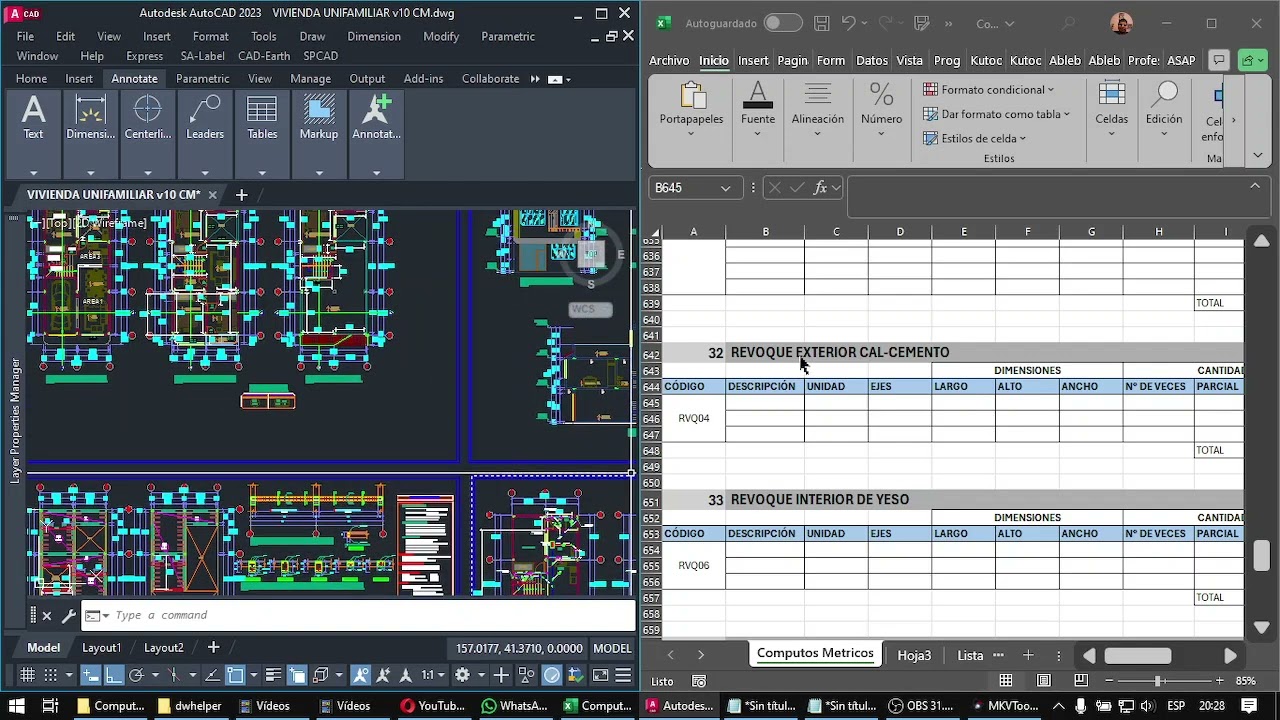
Task: Toggle AutoCAD snap mode
Action: pyautogui.click(x=50, y=676)
